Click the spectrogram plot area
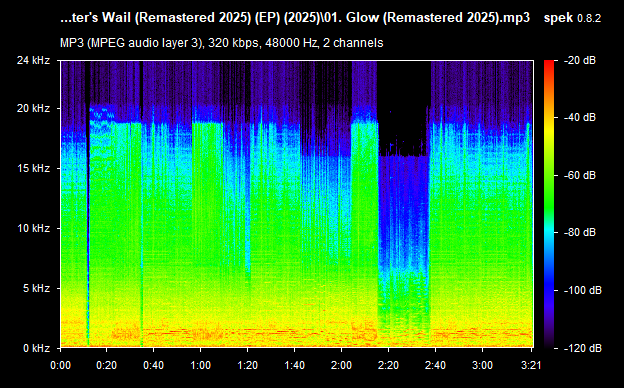Screen dimensions: 624x388 (x=297, y=204)
